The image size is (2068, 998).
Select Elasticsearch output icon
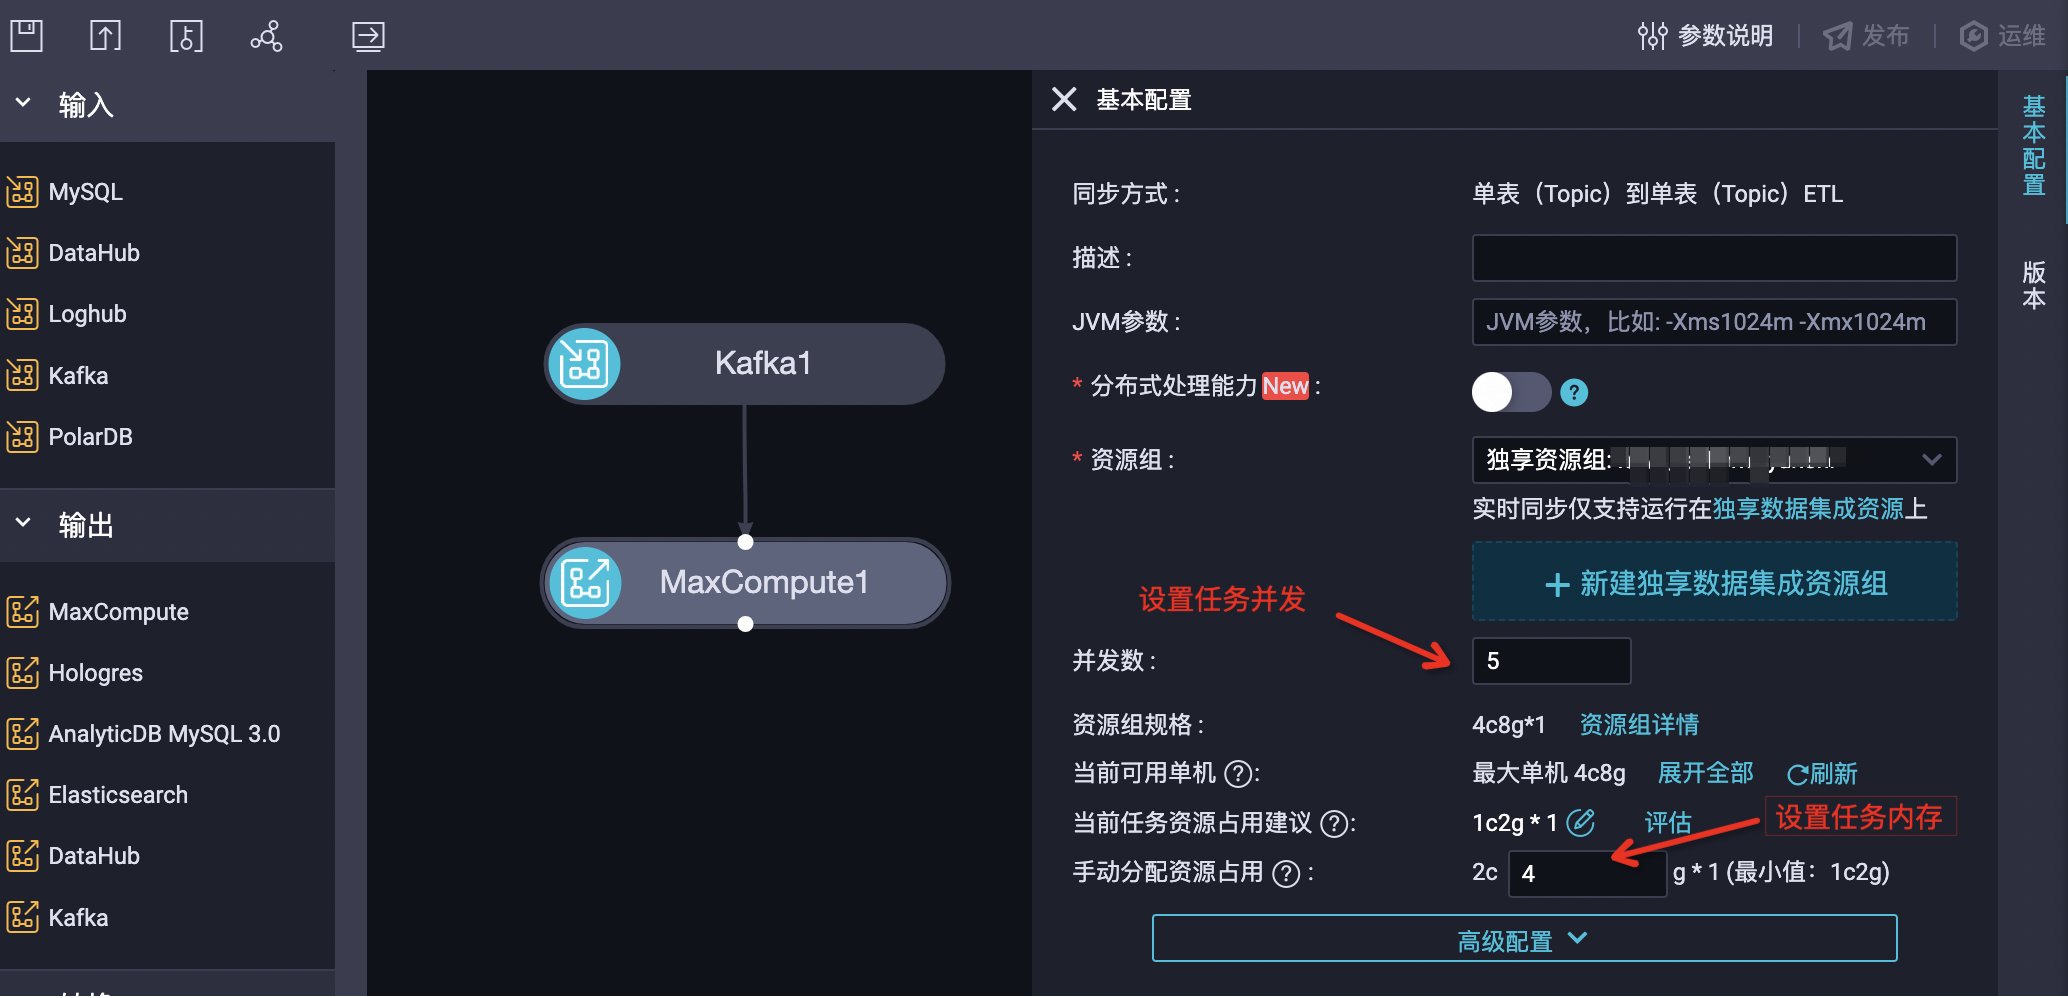(x=22, y=794)
